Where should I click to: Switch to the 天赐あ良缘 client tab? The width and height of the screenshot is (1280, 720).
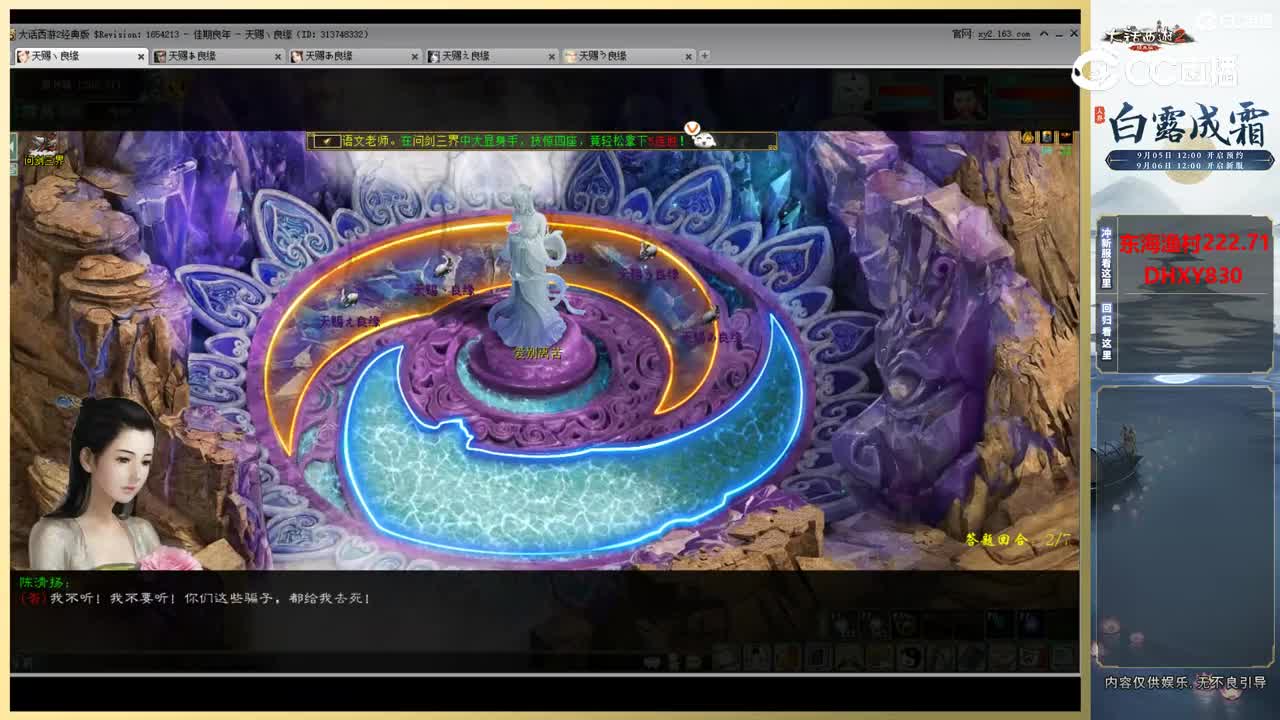point(354,56)
